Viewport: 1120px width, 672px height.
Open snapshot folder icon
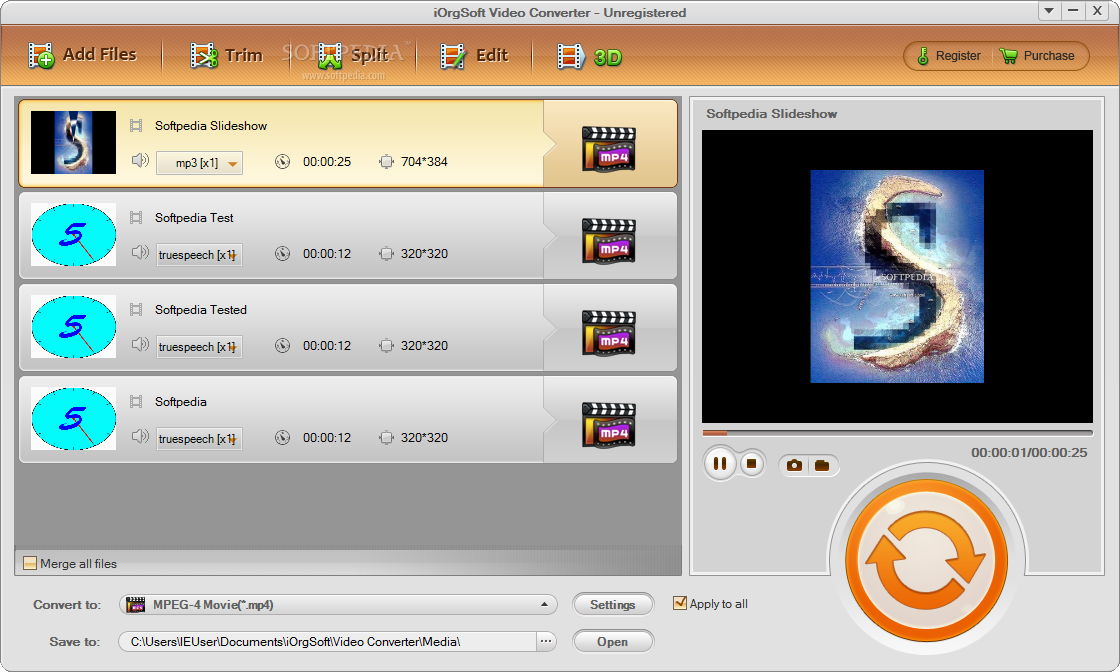click(822, 466)
